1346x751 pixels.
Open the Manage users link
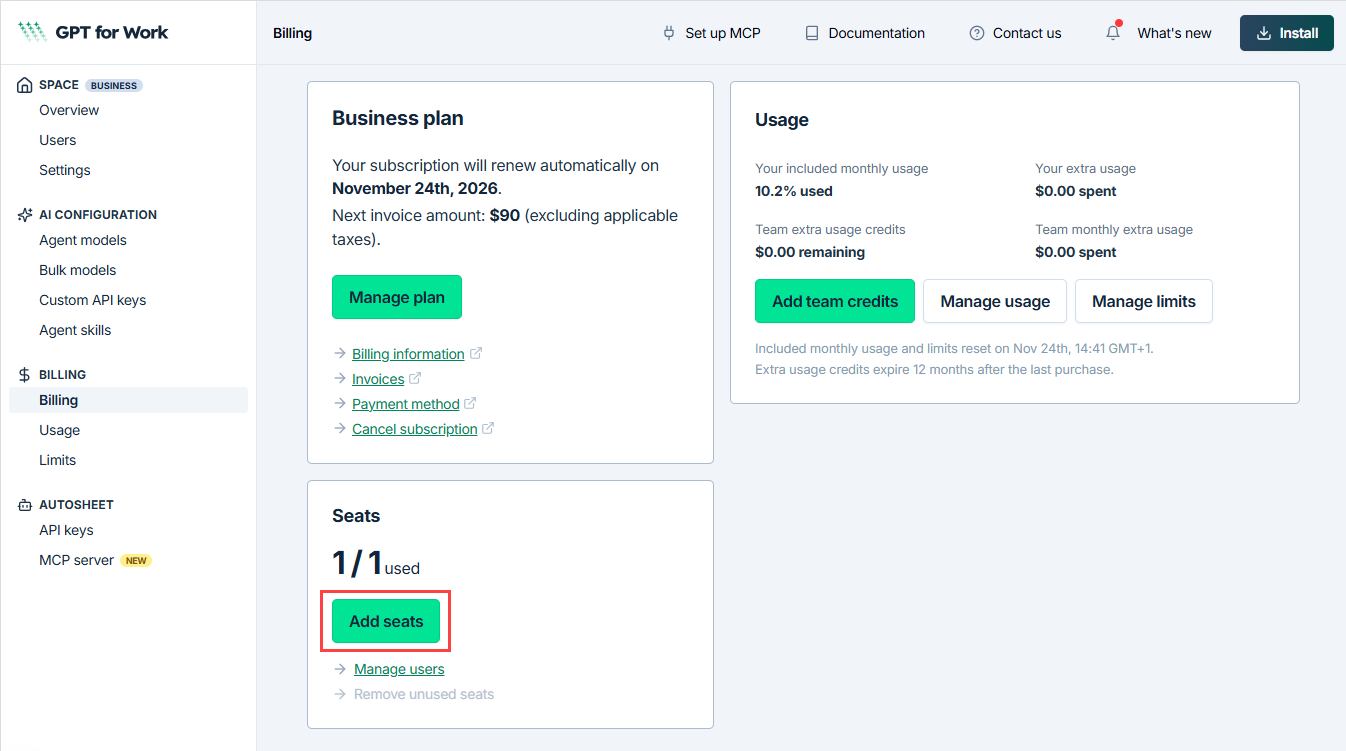click(399, 669)
